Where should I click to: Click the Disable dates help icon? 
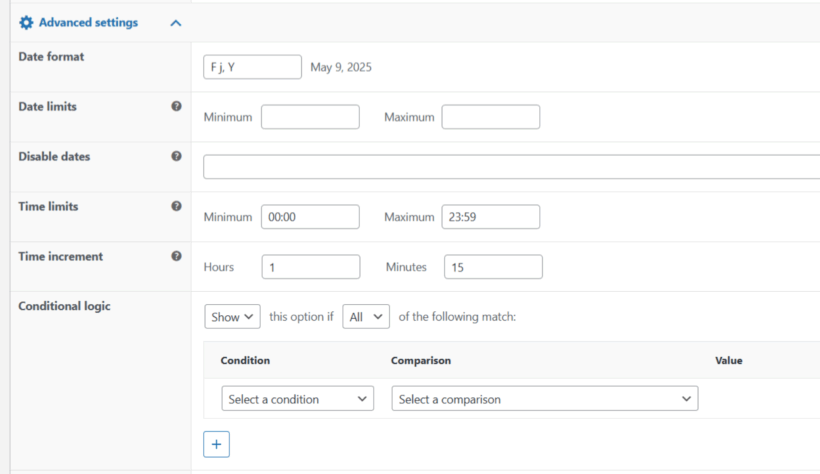[x=176, y=156]
